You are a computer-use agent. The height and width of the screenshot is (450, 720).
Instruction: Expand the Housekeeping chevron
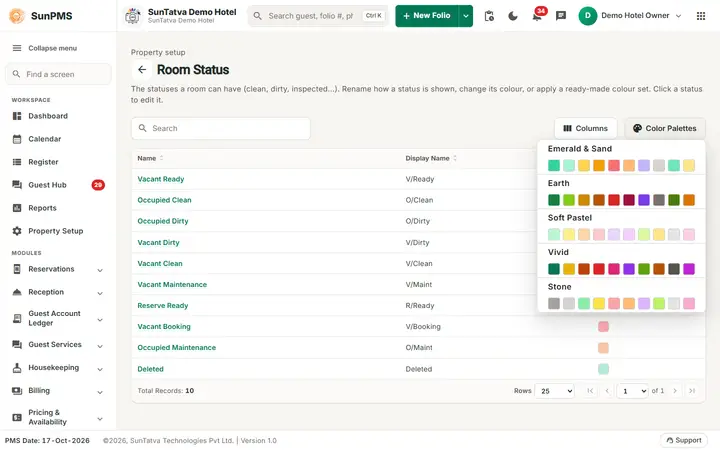[x=100, y=369]
